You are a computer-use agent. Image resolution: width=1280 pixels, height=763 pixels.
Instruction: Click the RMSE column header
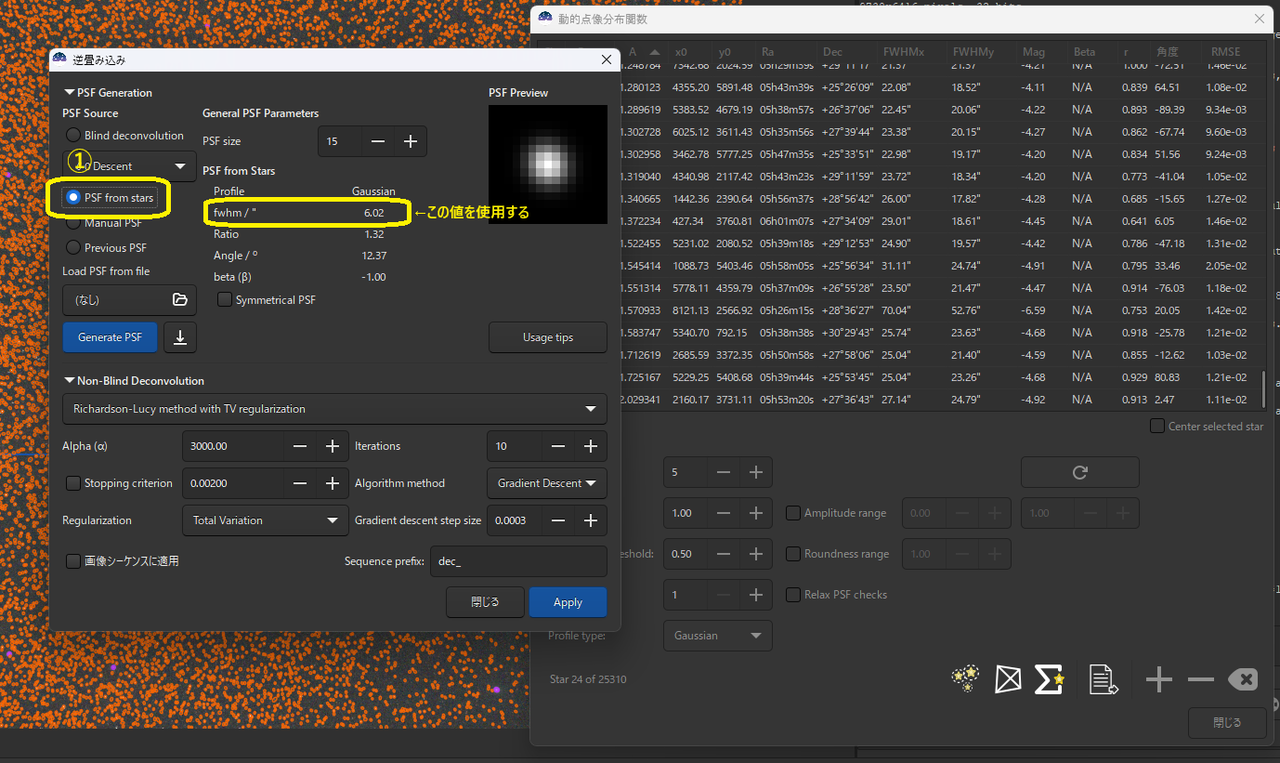tap(1225, 52)
